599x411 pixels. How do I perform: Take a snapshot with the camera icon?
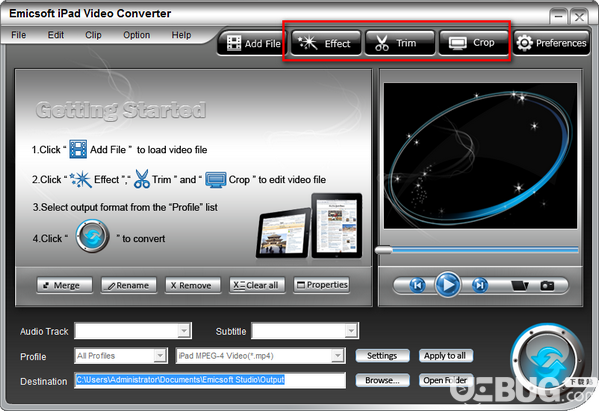point(547,285)
